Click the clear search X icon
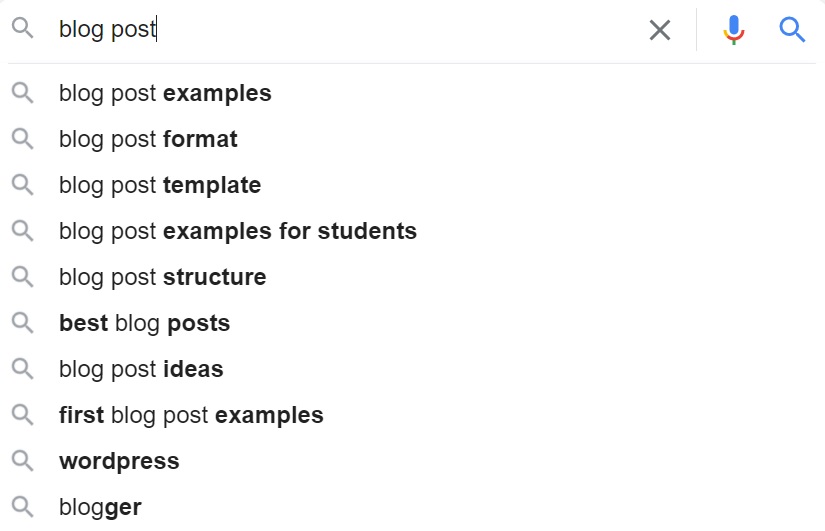This screenshot has height=531, width=825. click(x=660, y=30)
